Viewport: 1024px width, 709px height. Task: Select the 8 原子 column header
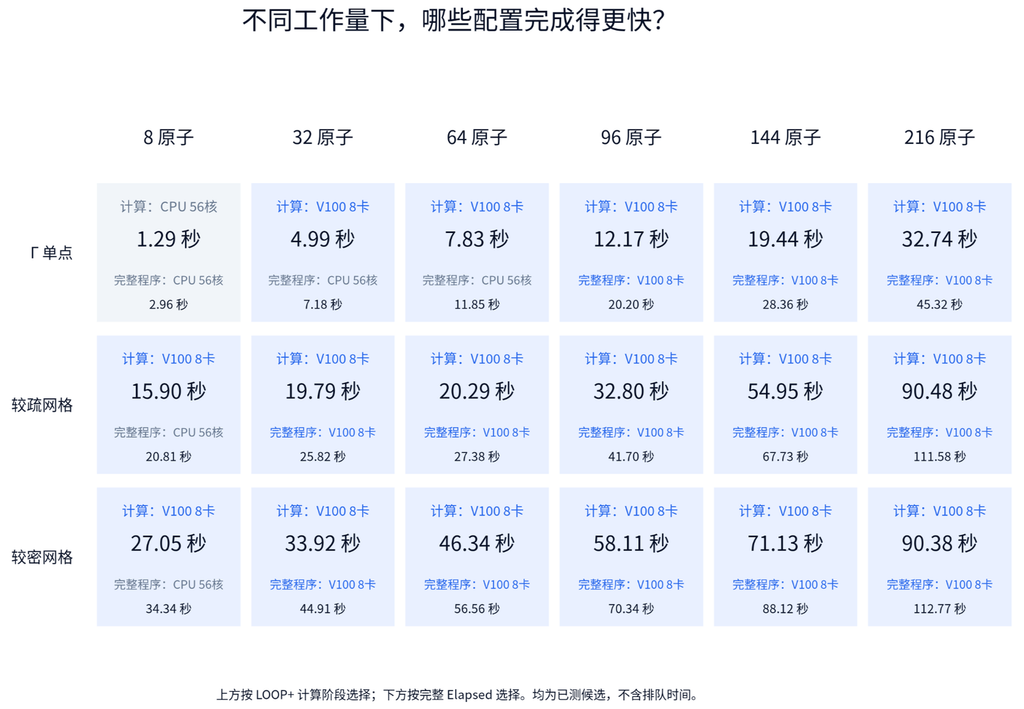(x=168, y=137)
